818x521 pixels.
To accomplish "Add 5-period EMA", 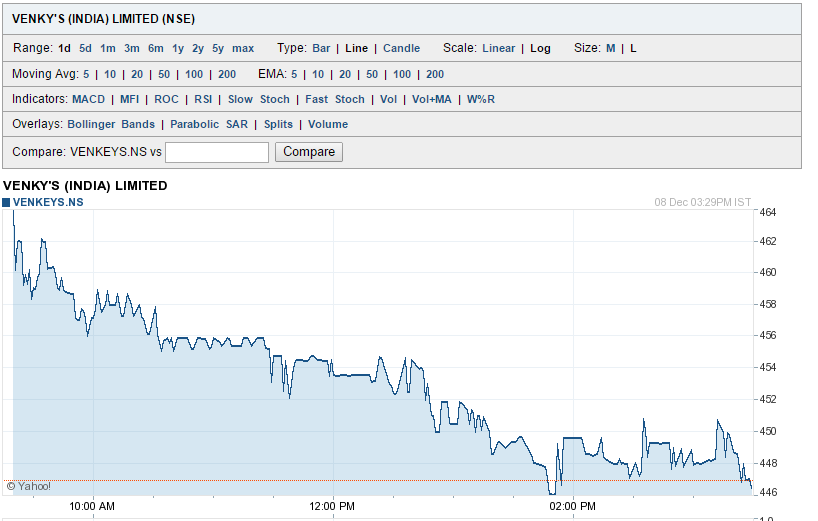I will pos(294,75).
